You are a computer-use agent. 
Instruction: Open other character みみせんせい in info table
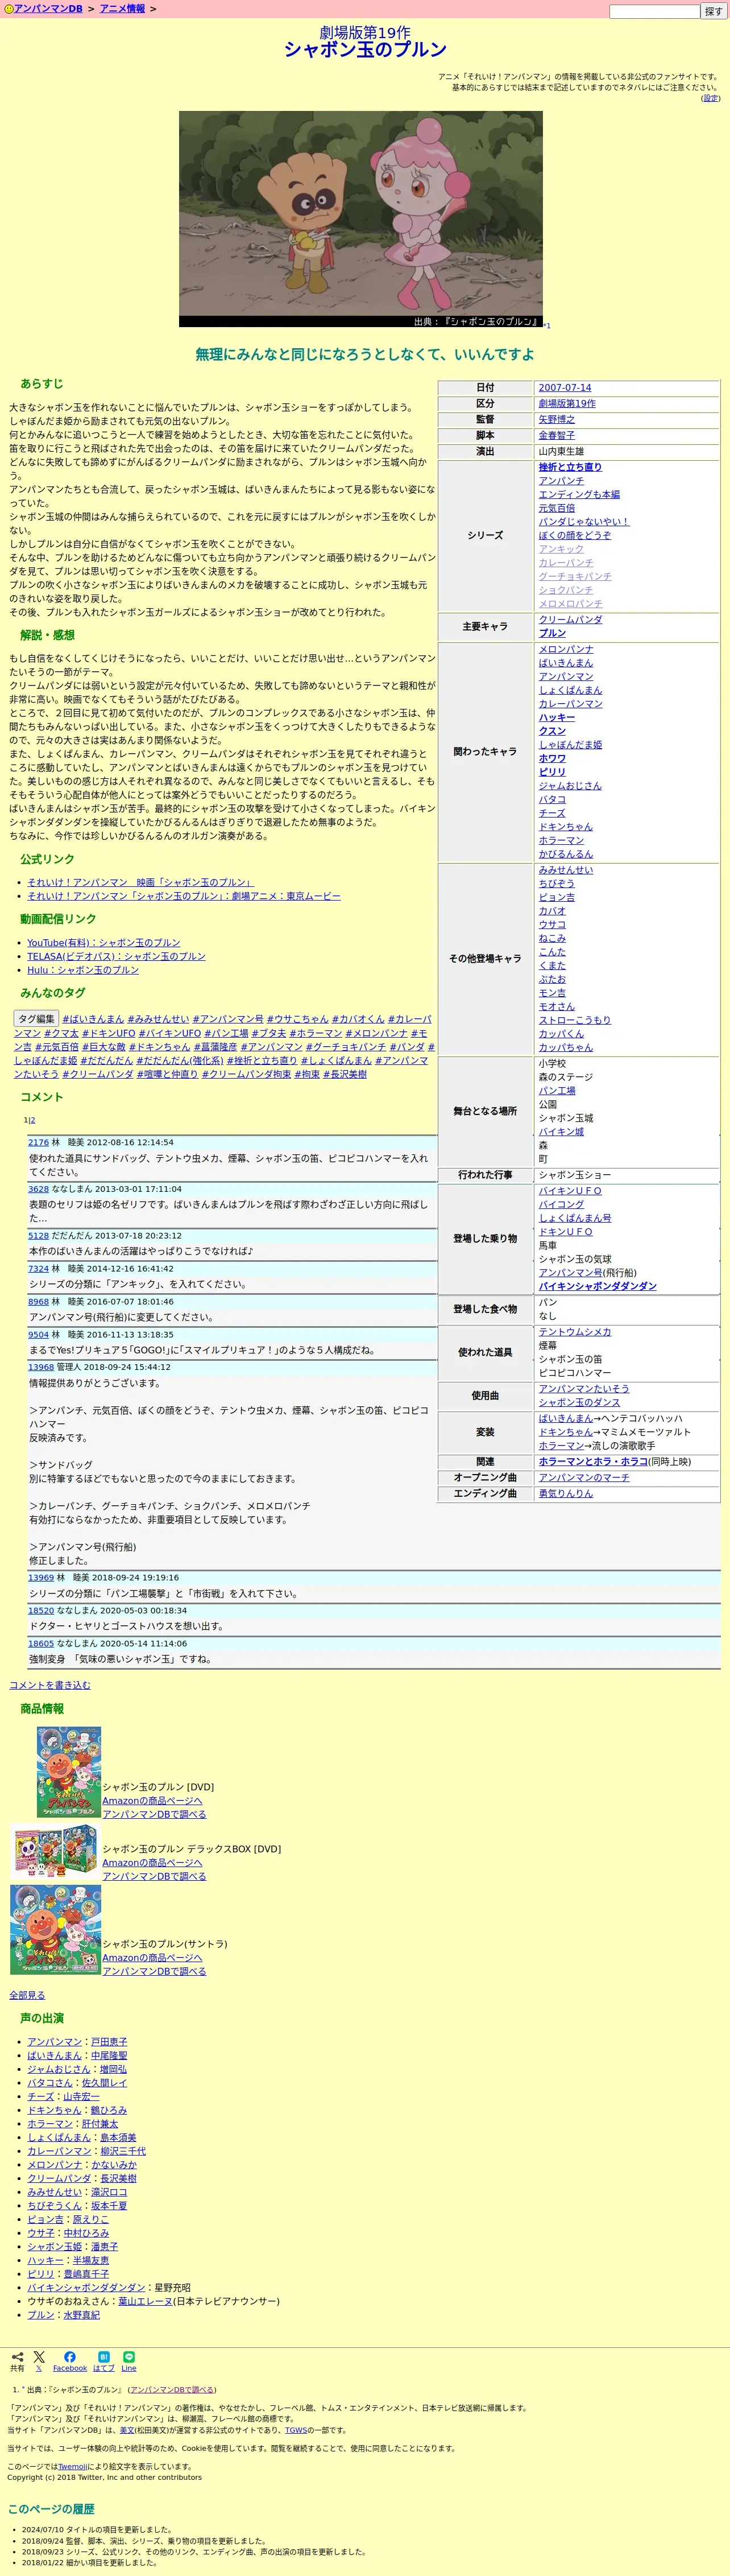pos(566,870)
